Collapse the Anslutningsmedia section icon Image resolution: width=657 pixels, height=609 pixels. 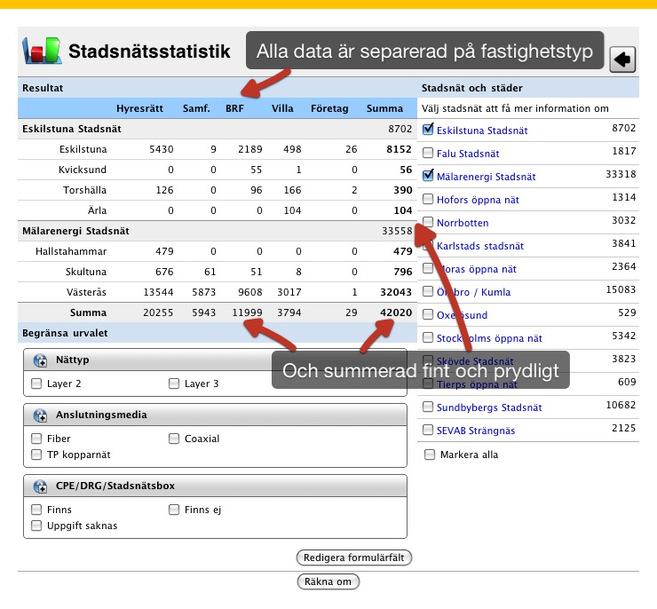41,416
